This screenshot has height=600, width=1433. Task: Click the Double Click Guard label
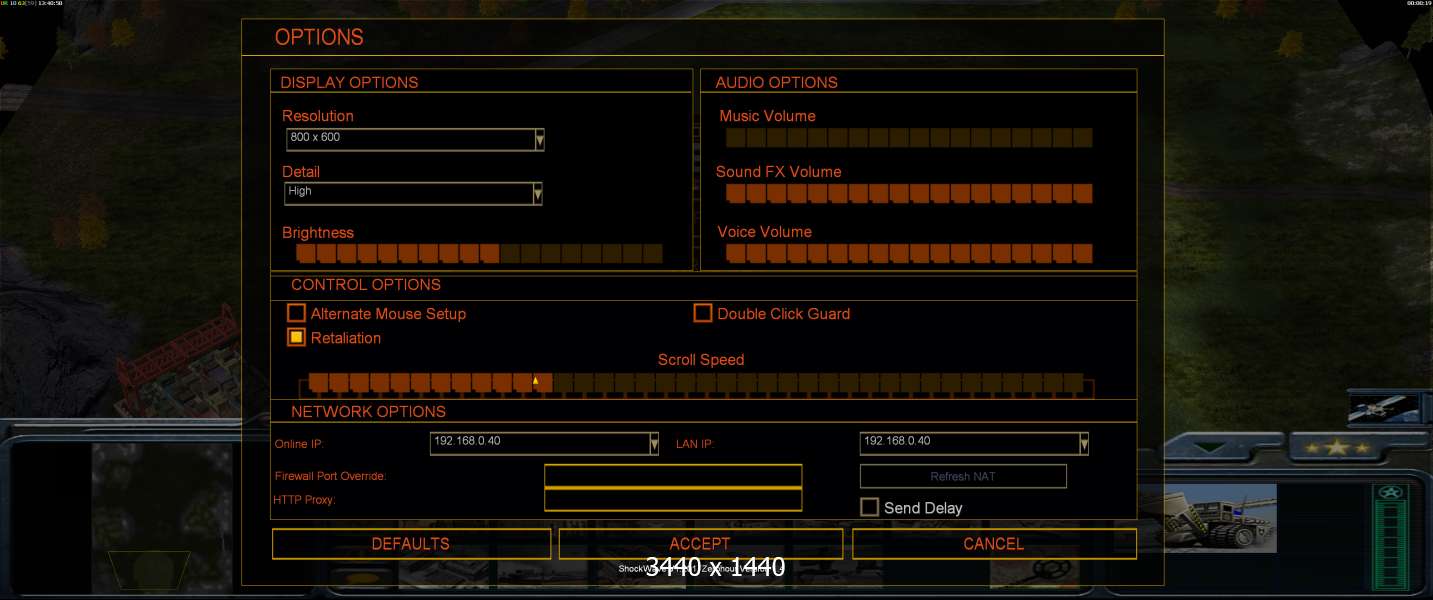coord(784,314)
